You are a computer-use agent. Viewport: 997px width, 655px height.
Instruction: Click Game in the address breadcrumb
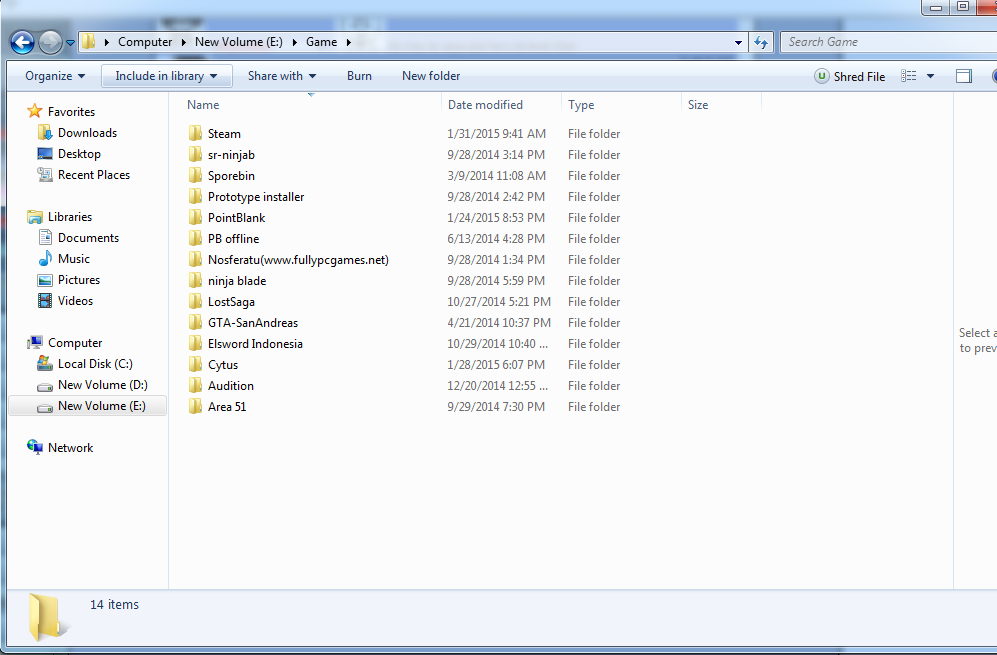[x=322, y=42]
